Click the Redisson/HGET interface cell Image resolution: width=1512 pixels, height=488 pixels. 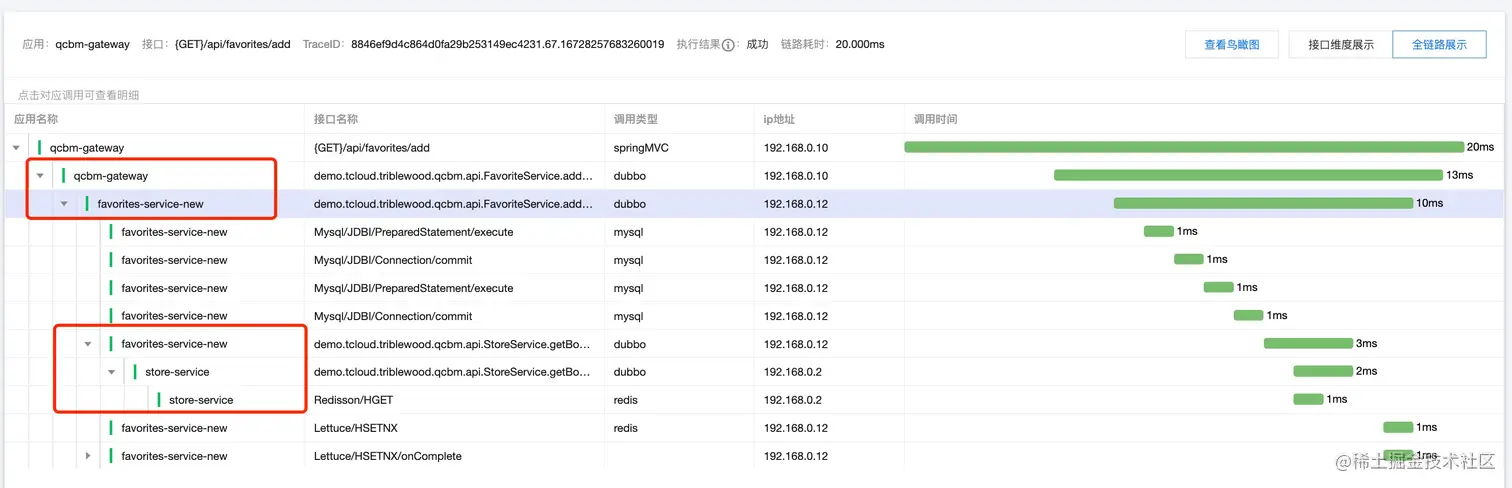[x=352, y=400]
